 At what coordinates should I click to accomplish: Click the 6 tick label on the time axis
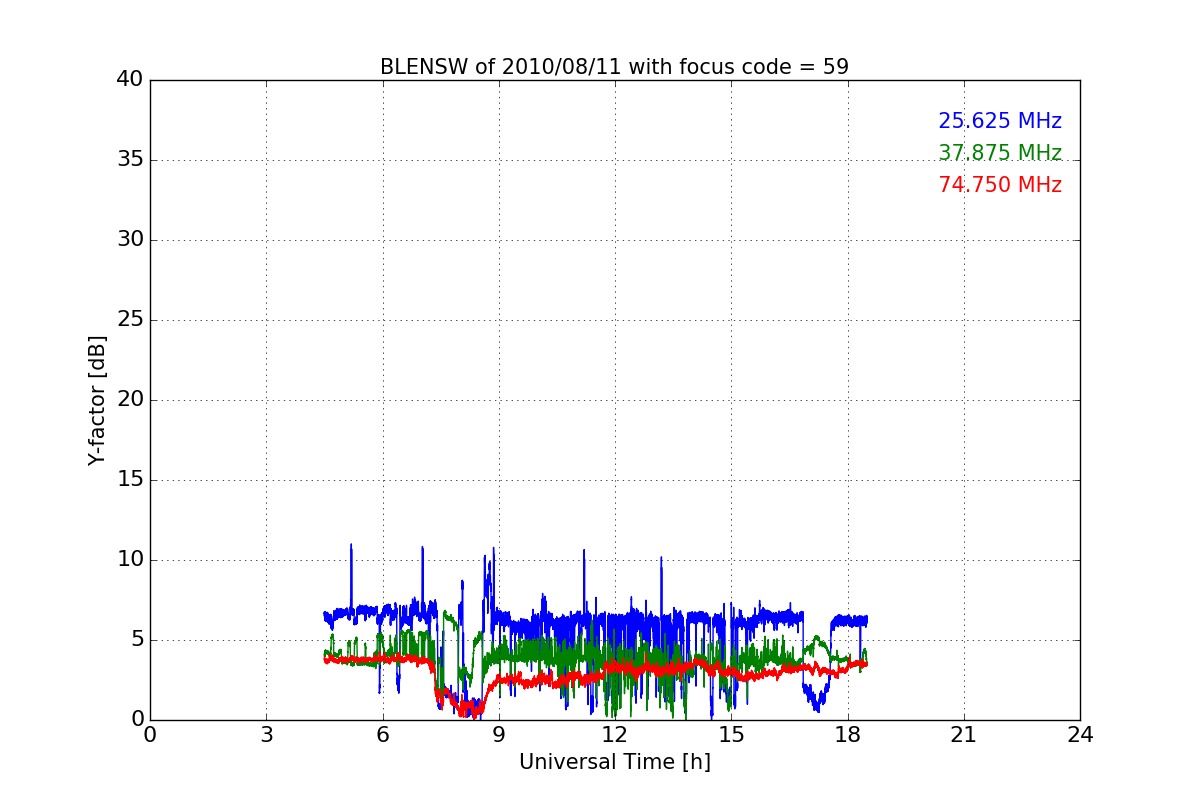click(x=382, y=735)
